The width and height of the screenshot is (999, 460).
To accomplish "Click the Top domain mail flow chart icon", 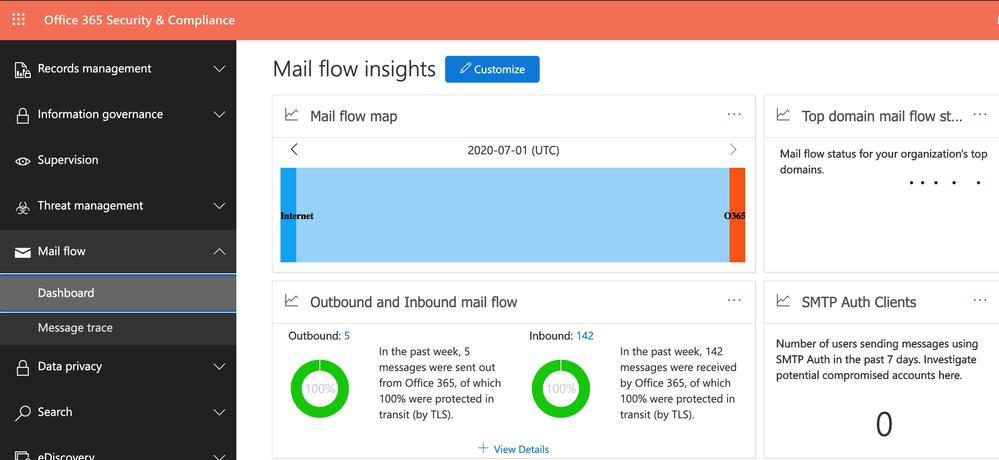I will click(x=783, y=115).
